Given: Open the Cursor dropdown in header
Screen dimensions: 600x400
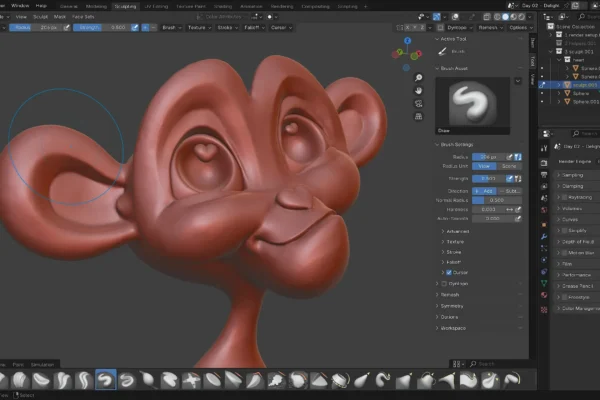Looking at the screenshot, I should pyautogui.click(x=281, y=28).
